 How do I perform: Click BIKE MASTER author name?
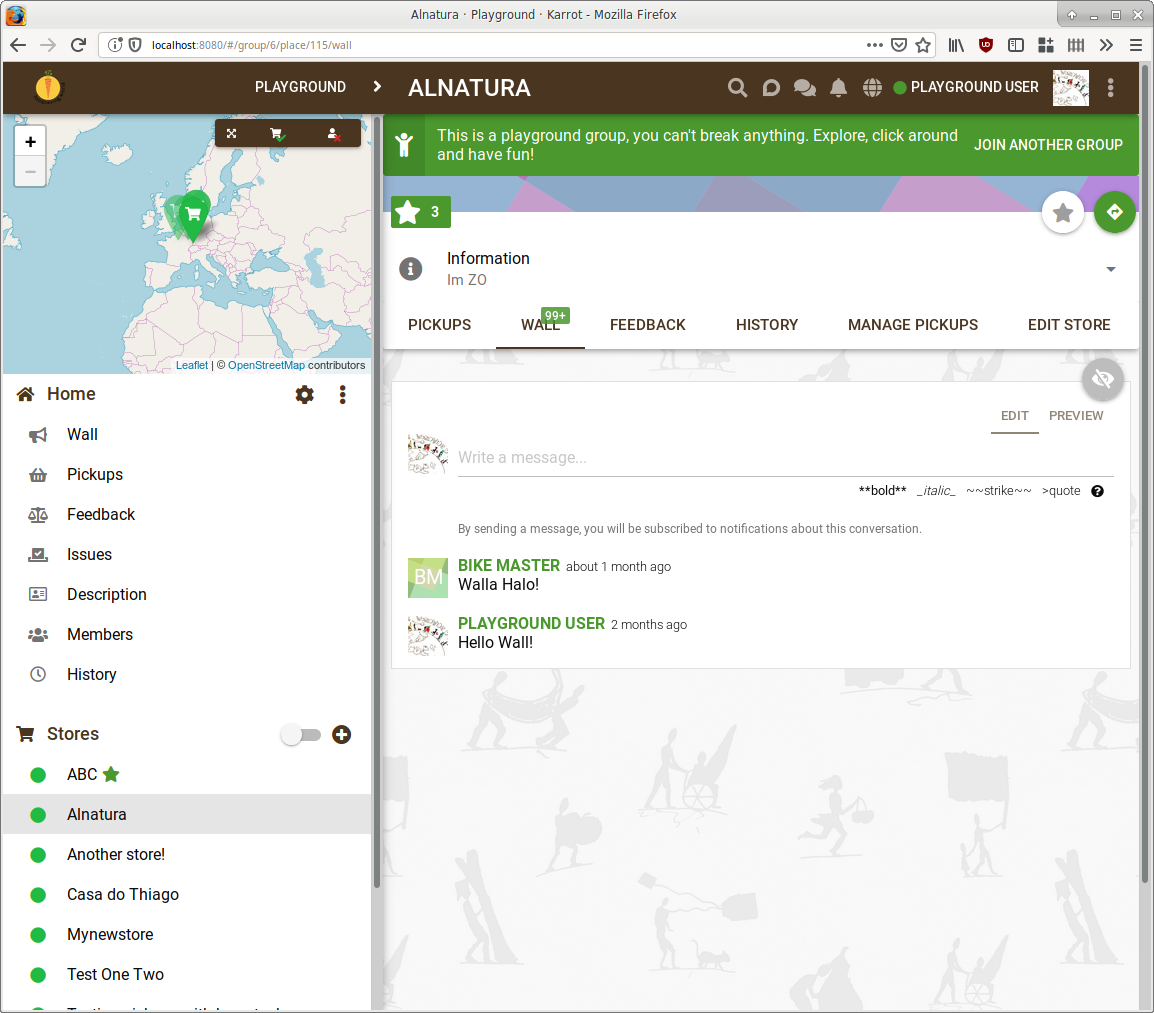click(x=509, y=565)
